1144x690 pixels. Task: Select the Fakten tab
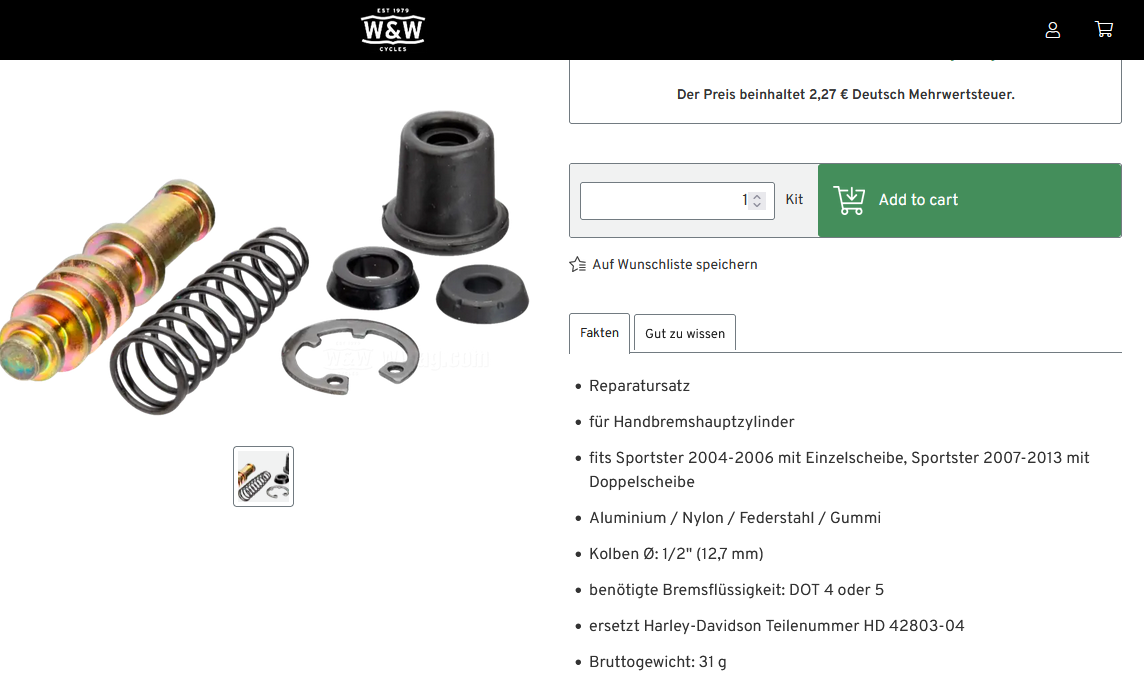click(x=599, y=333)
